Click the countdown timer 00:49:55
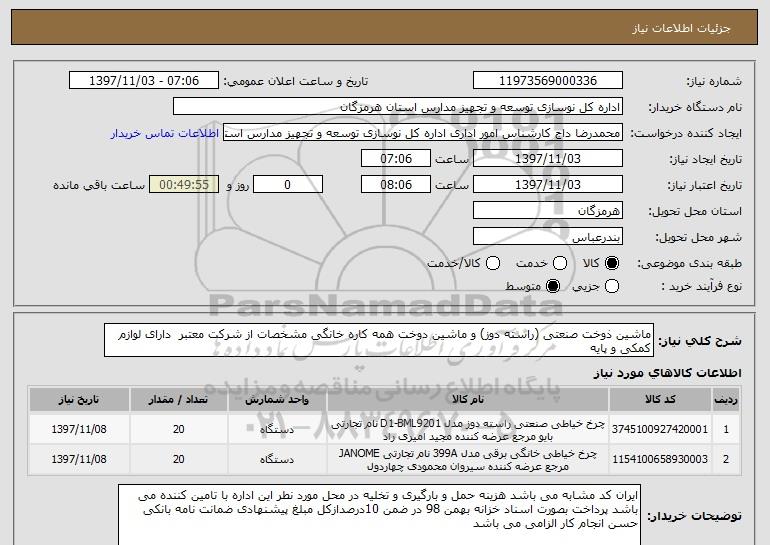This screenshot has width=770, height=545. [184, 185]
